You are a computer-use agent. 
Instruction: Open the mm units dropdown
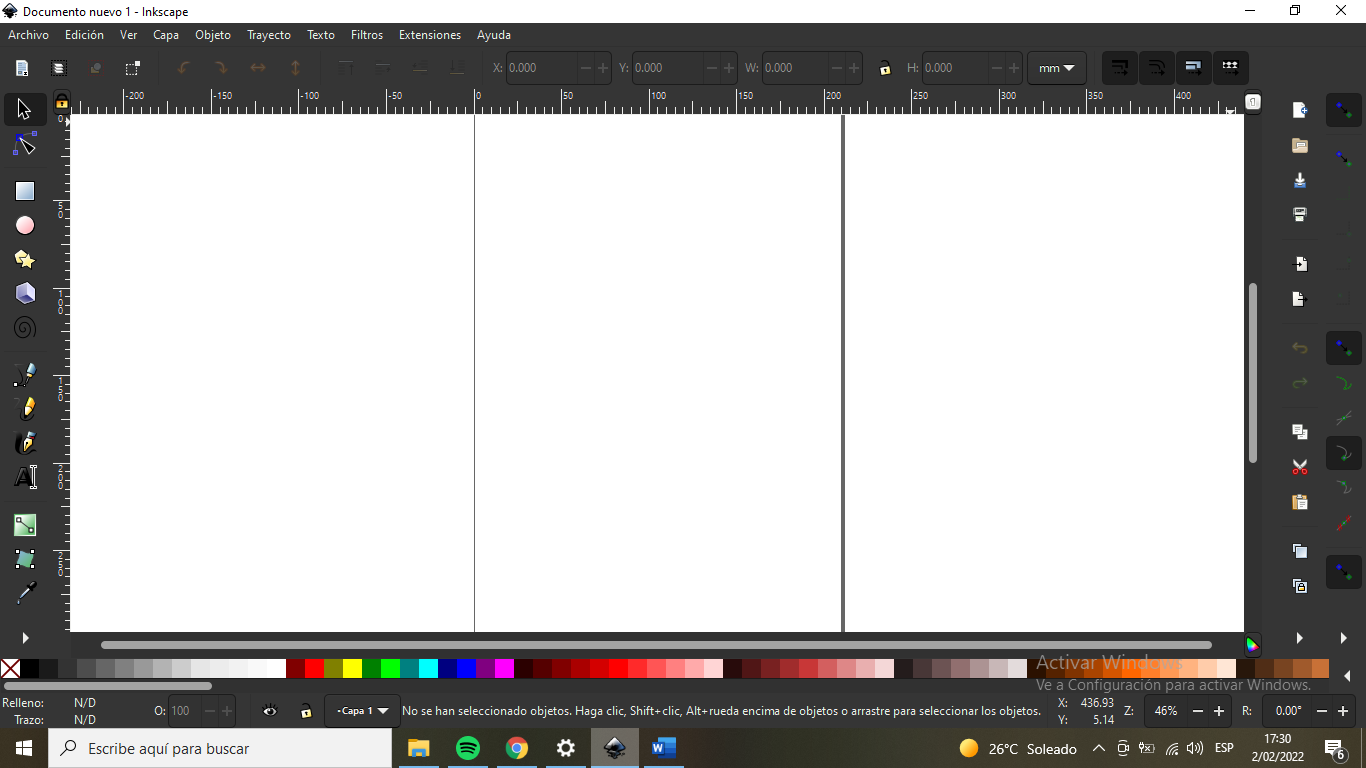click(x=1057, y=69)
